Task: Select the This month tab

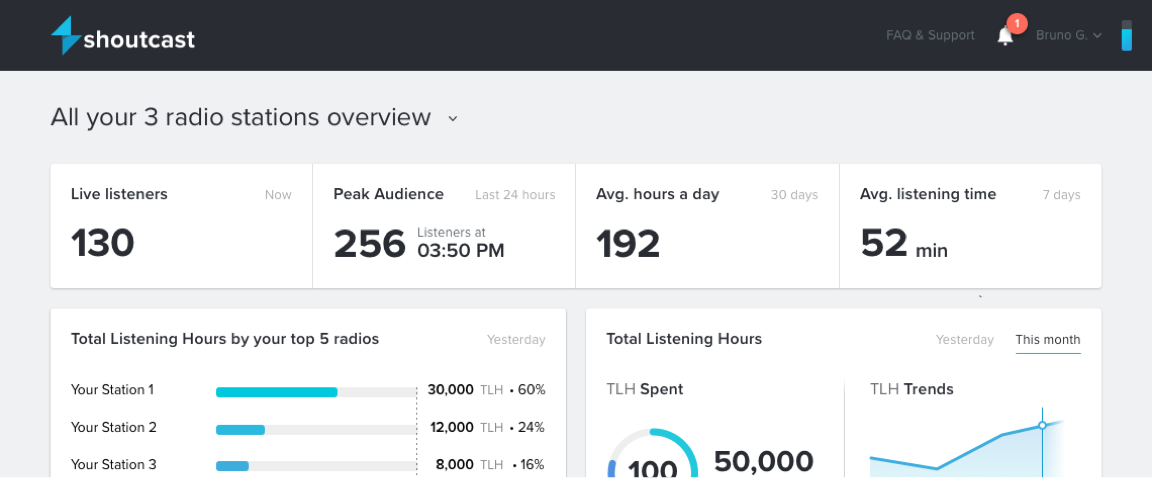Action: click(x=1047, y=340)
